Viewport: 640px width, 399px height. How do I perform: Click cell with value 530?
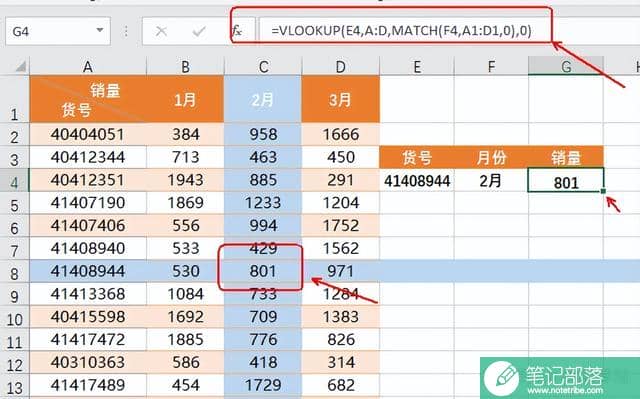coord(185,271)
